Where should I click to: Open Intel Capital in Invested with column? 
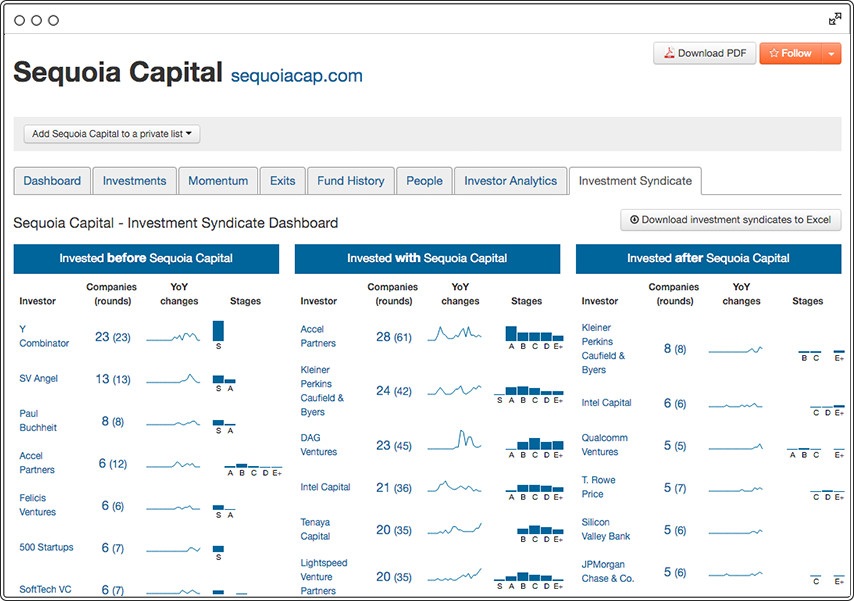pos(325,487)
